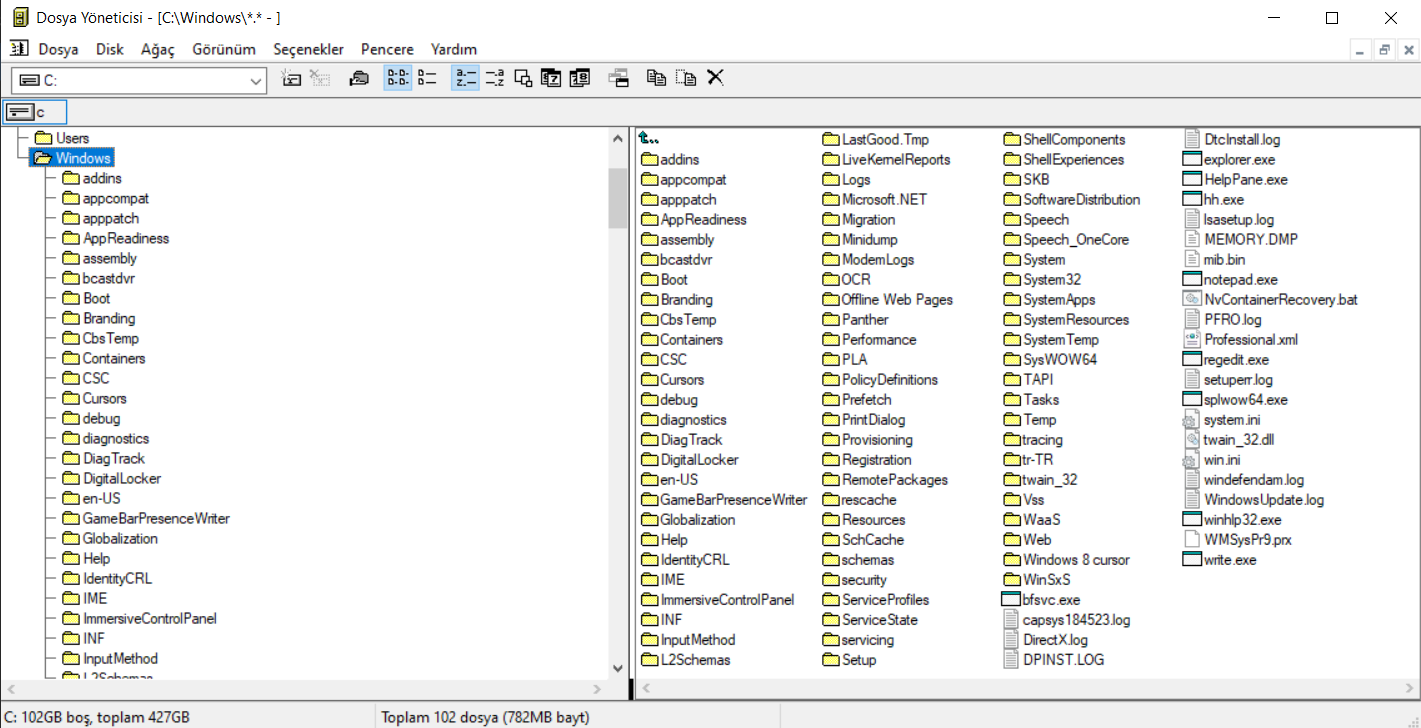Select the Windows folder in the tree
The width and height of the screenshot is (1421, 728).
click(x=72, y=158)
